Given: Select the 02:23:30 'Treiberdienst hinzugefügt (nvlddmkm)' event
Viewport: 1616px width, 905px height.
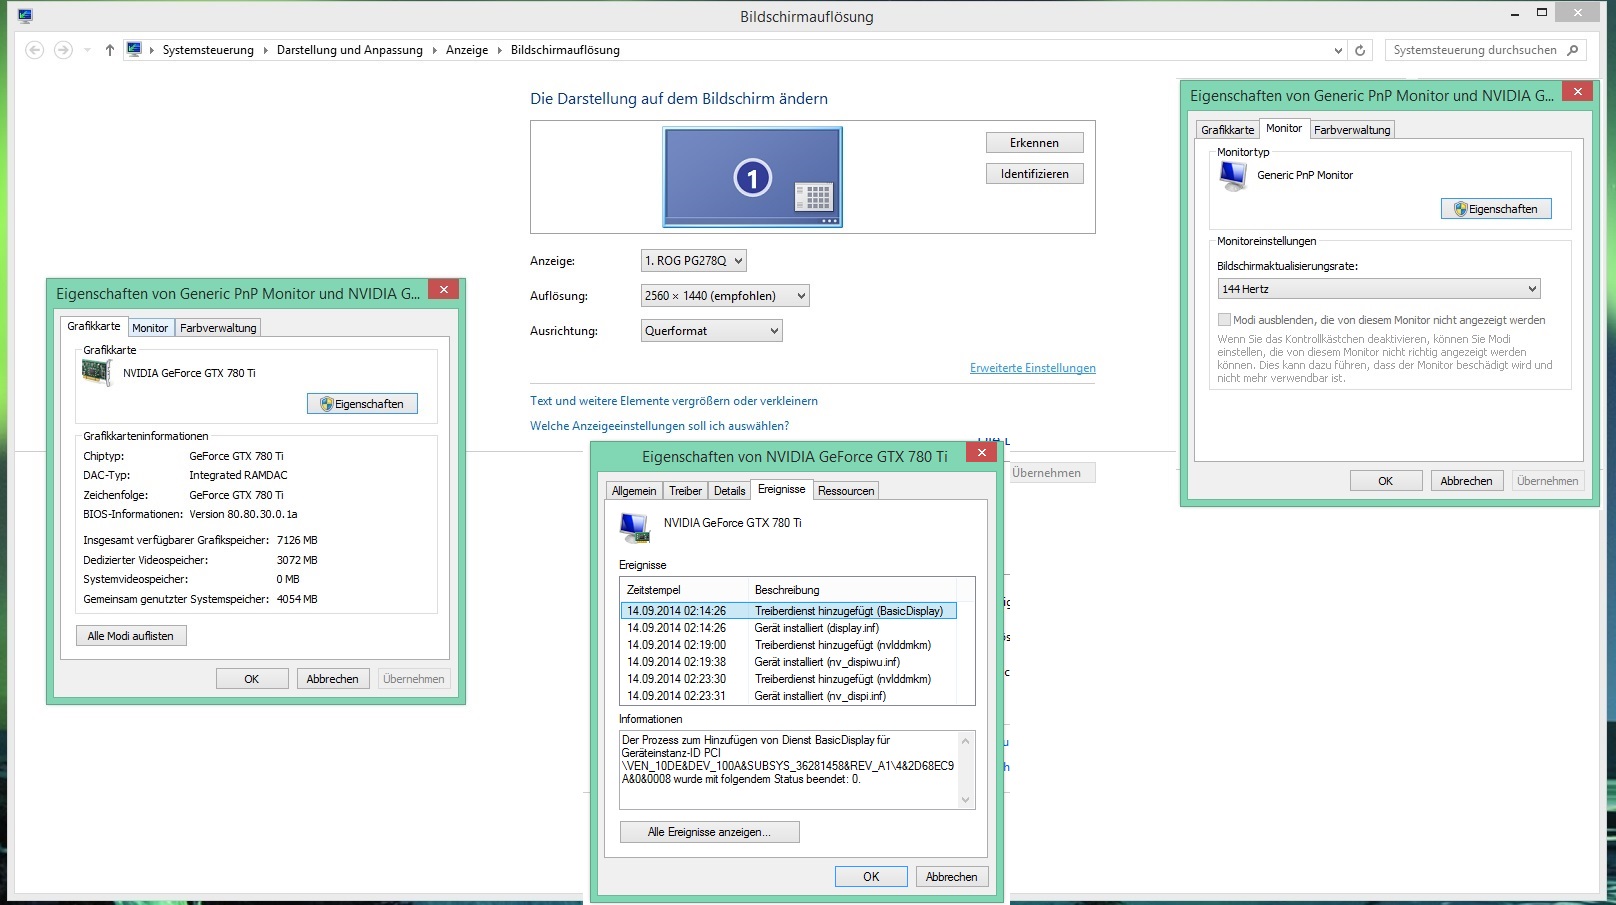Looking at the screenshot, I should [x=788, y=679].
